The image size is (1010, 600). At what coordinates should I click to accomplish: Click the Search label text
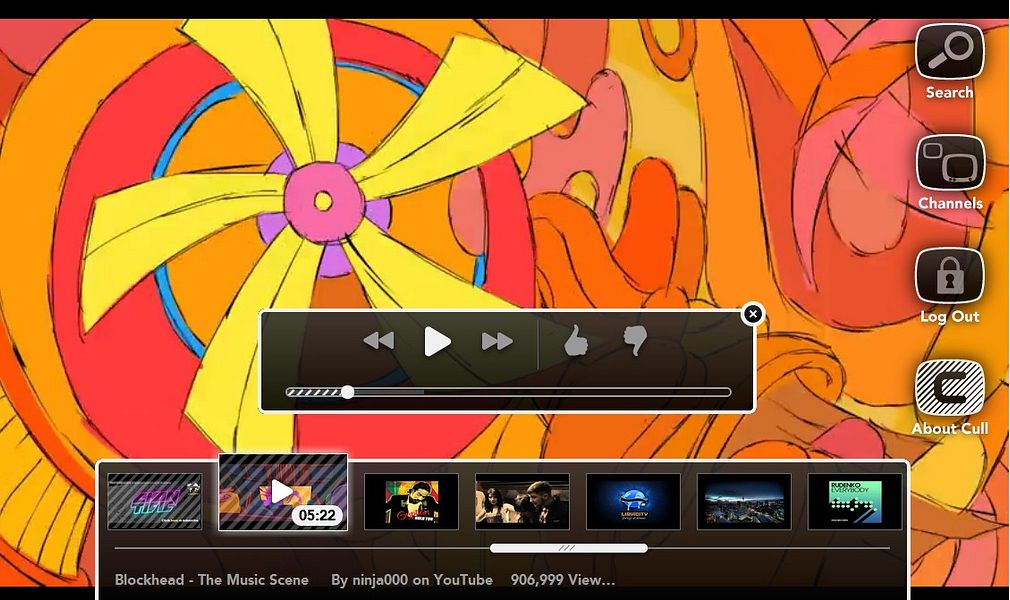click(949, 92)
